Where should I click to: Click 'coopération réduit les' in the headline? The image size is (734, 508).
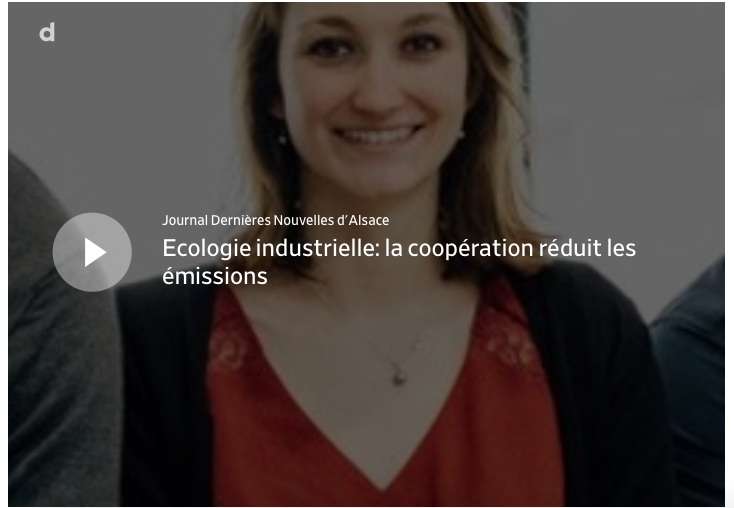pos(521,249)
